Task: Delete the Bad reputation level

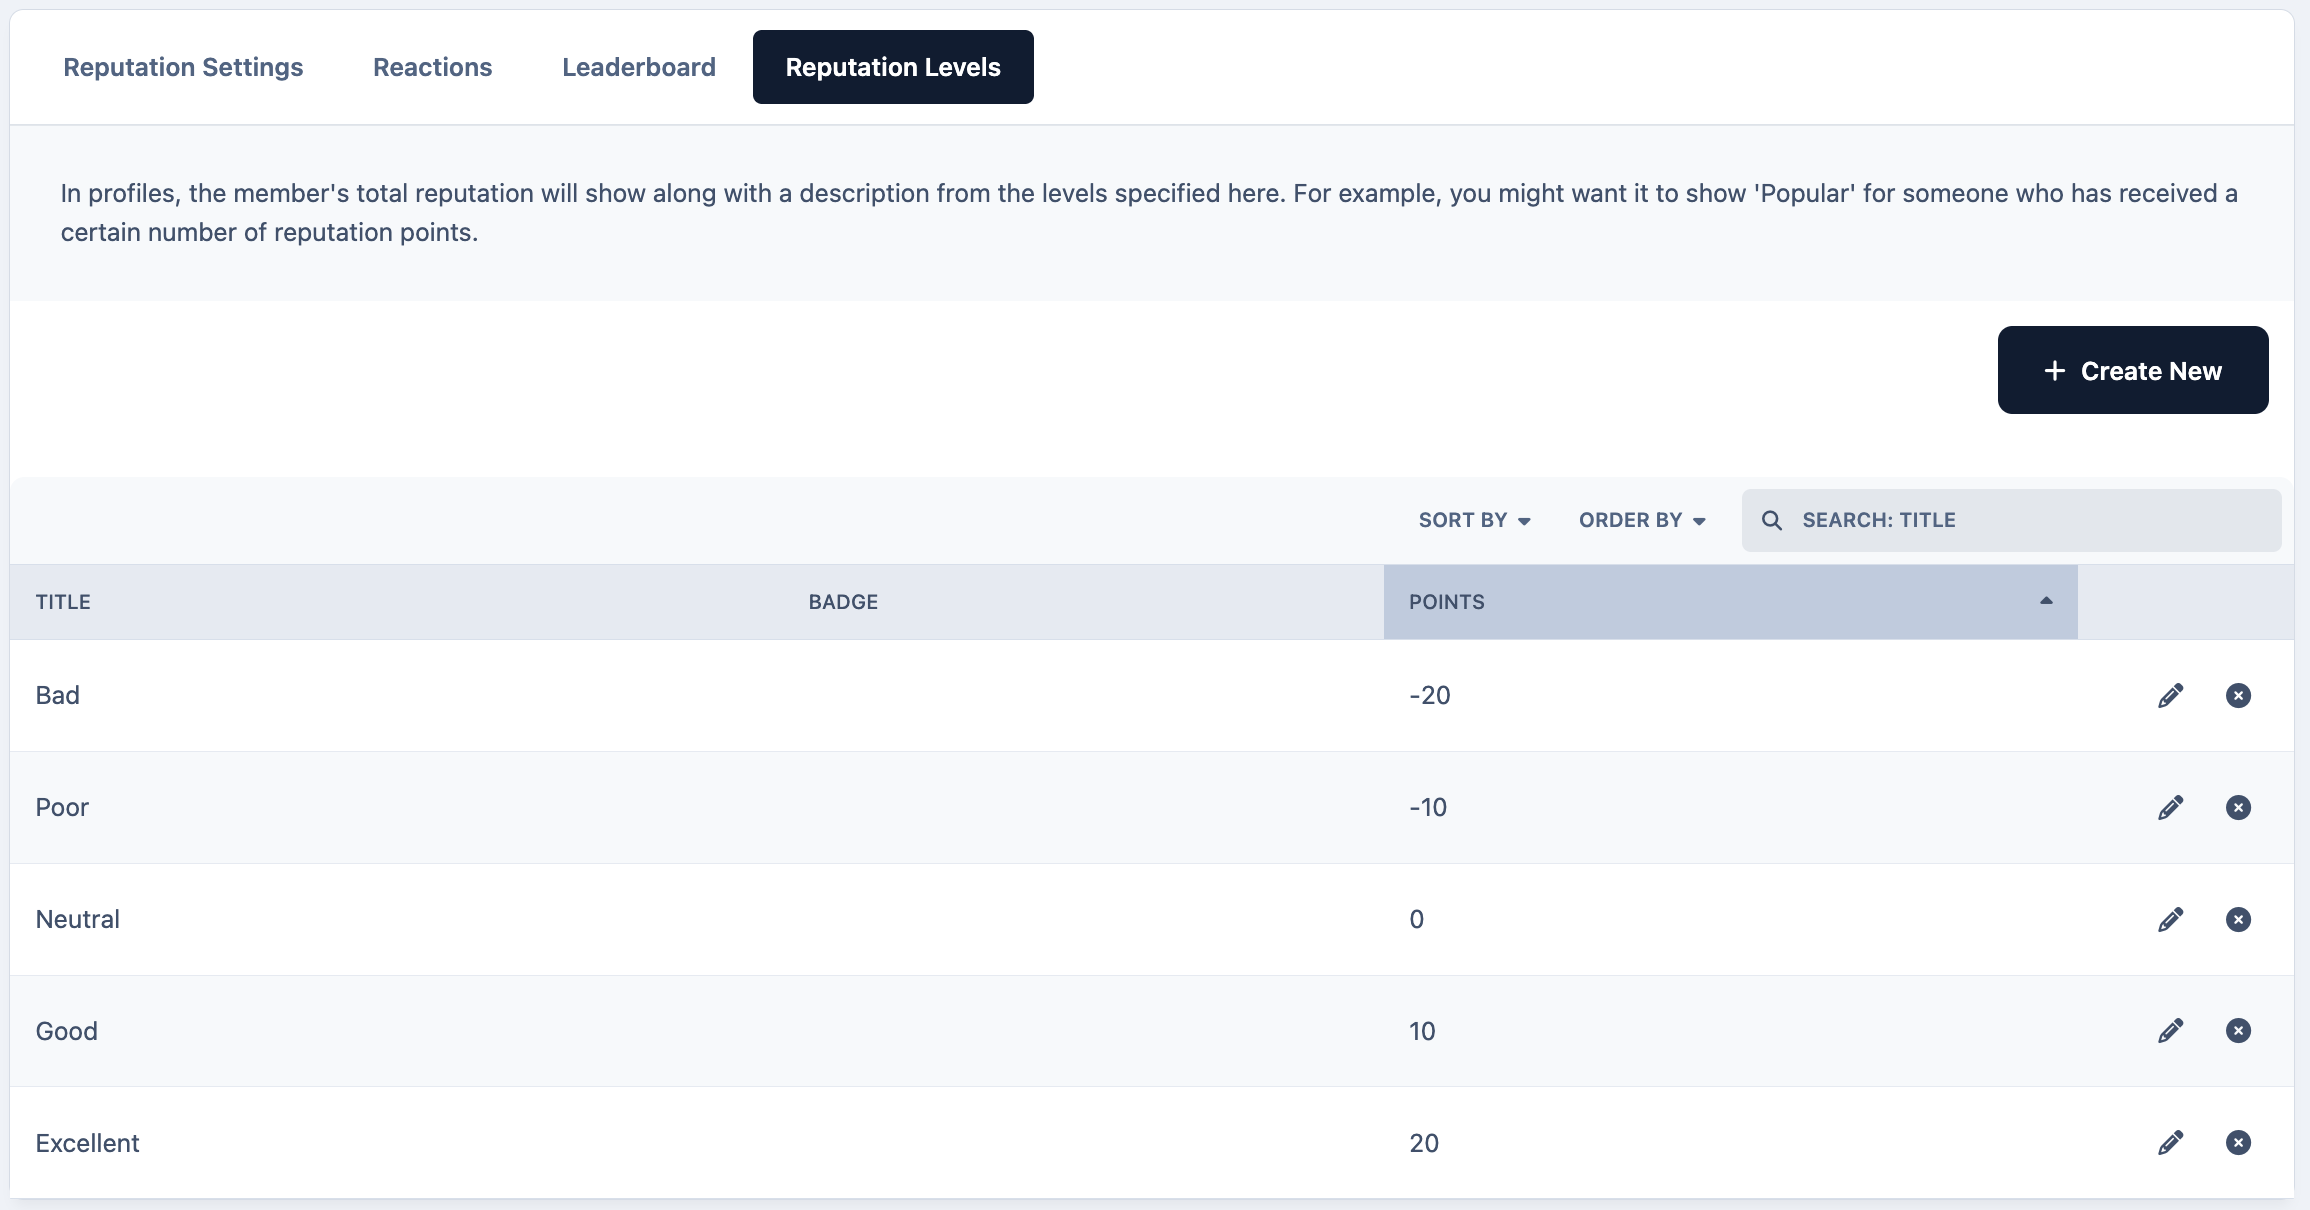Action: [x=2238, y=696]
